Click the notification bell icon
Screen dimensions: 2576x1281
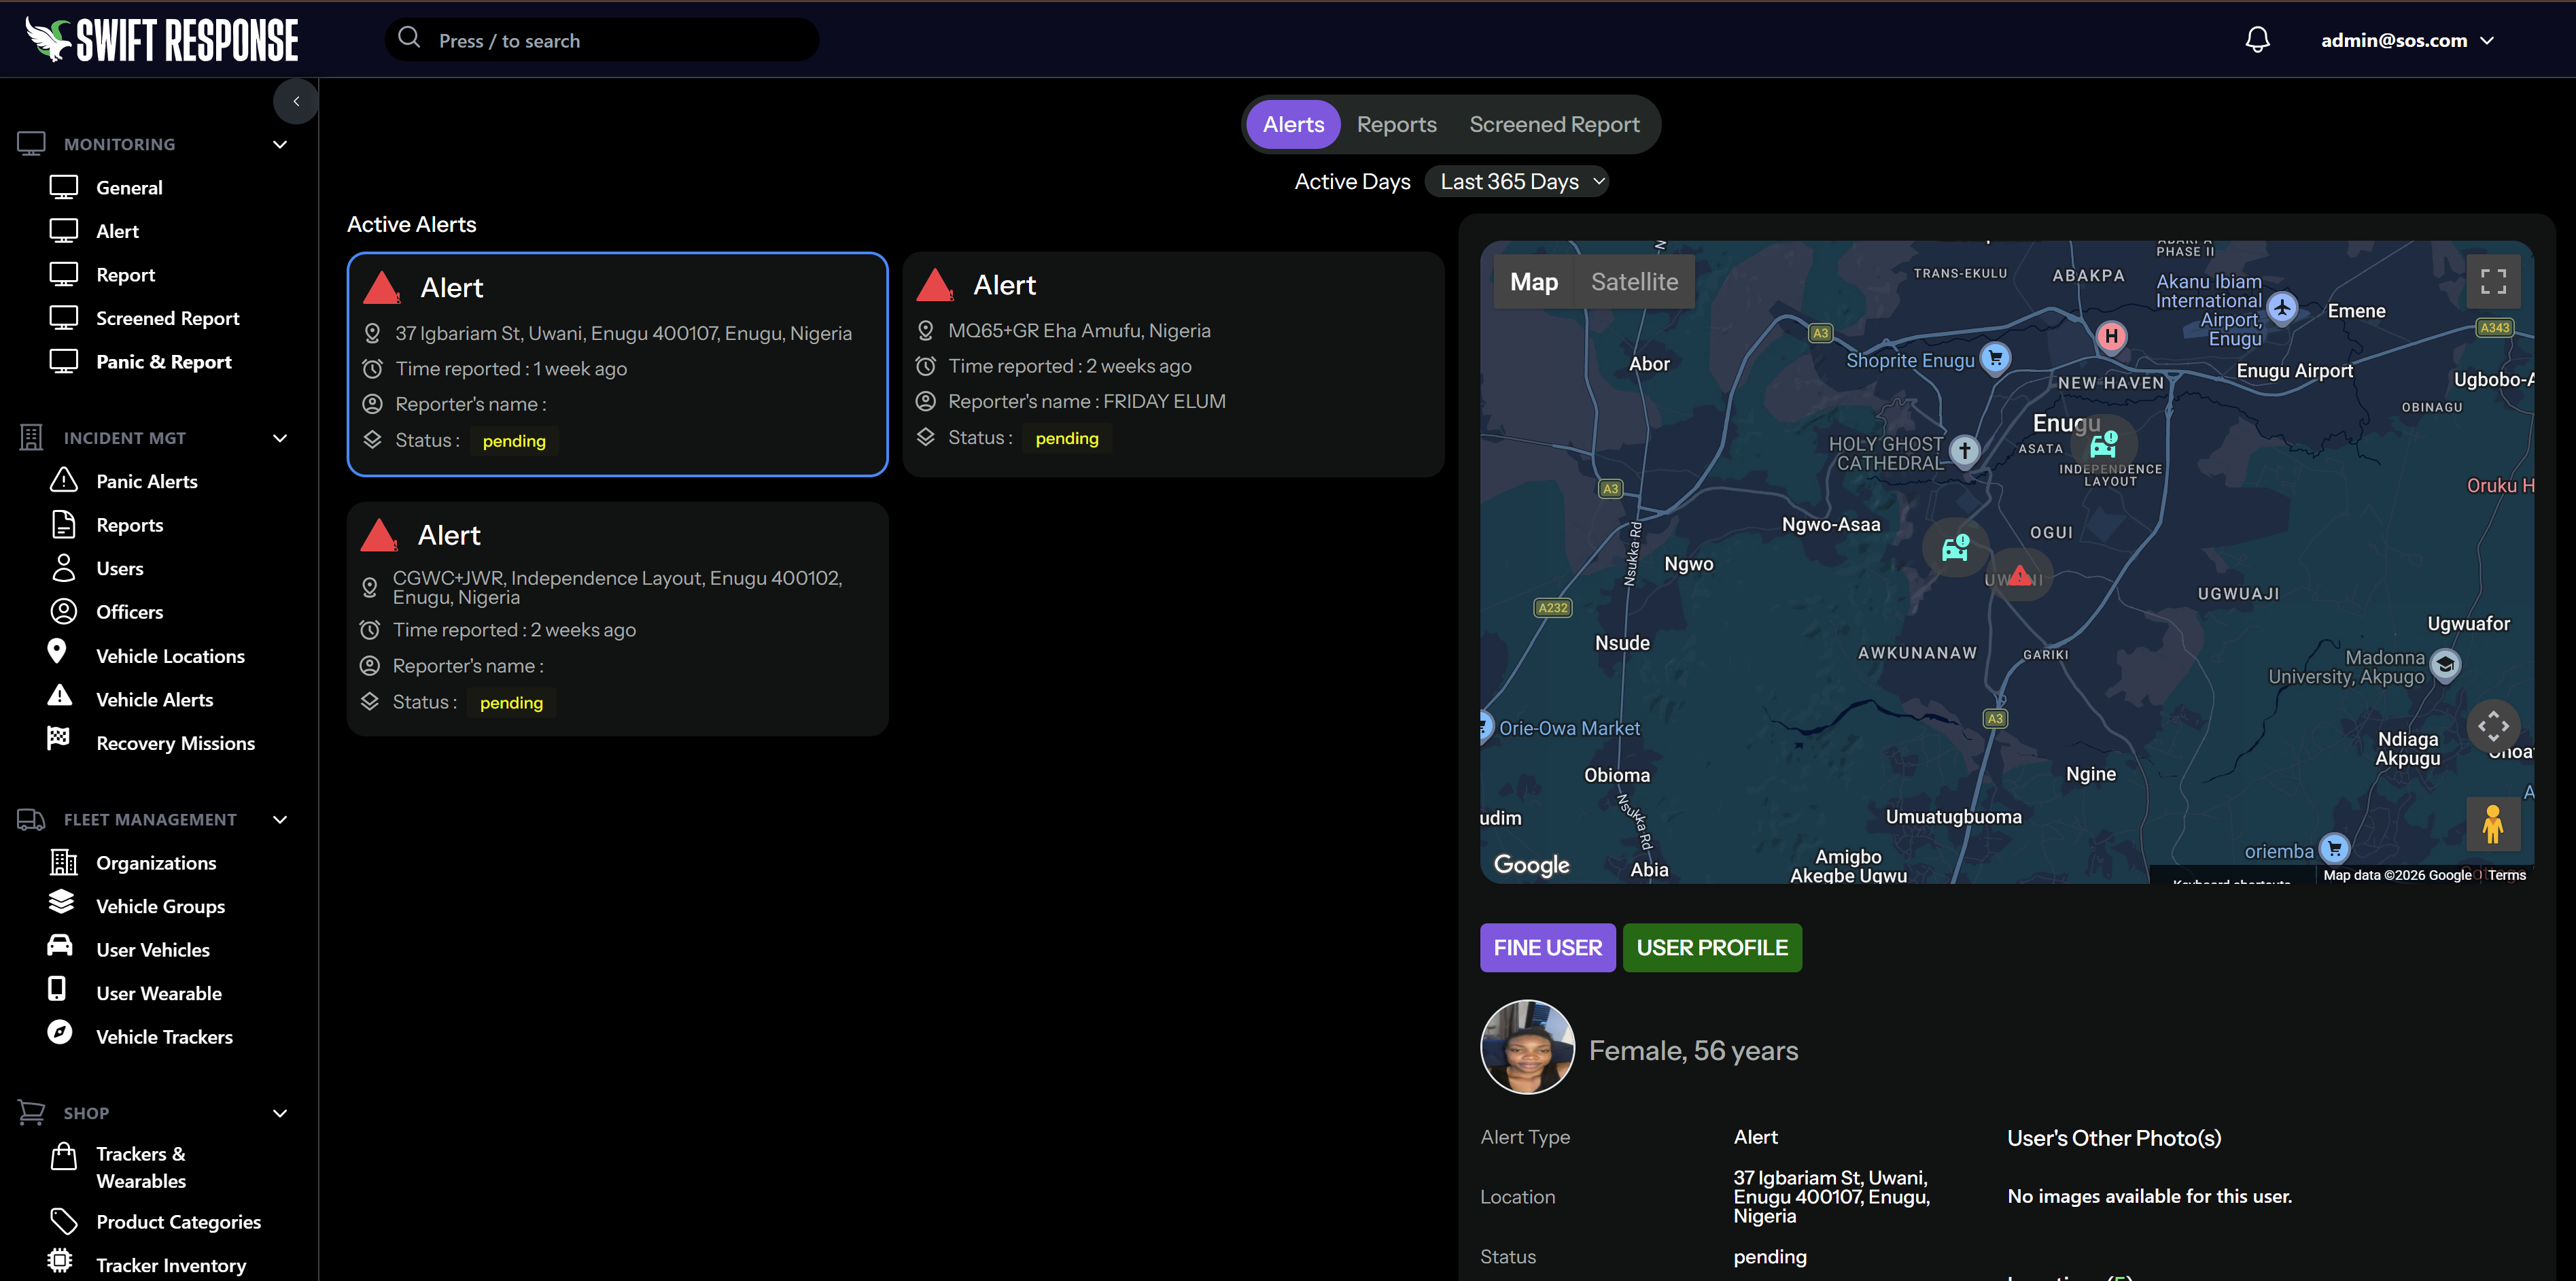2257,40
